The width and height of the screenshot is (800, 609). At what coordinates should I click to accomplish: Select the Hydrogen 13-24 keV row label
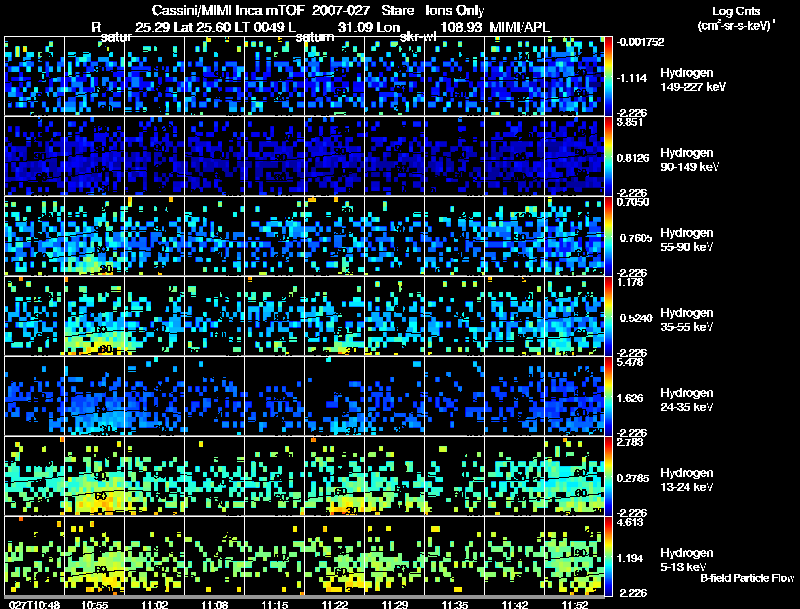tap(687, 480)
